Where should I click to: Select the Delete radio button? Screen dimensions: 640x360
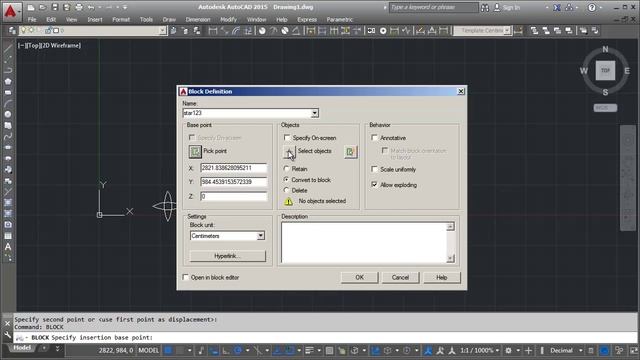pyautogui.click(x=287, y=190)
